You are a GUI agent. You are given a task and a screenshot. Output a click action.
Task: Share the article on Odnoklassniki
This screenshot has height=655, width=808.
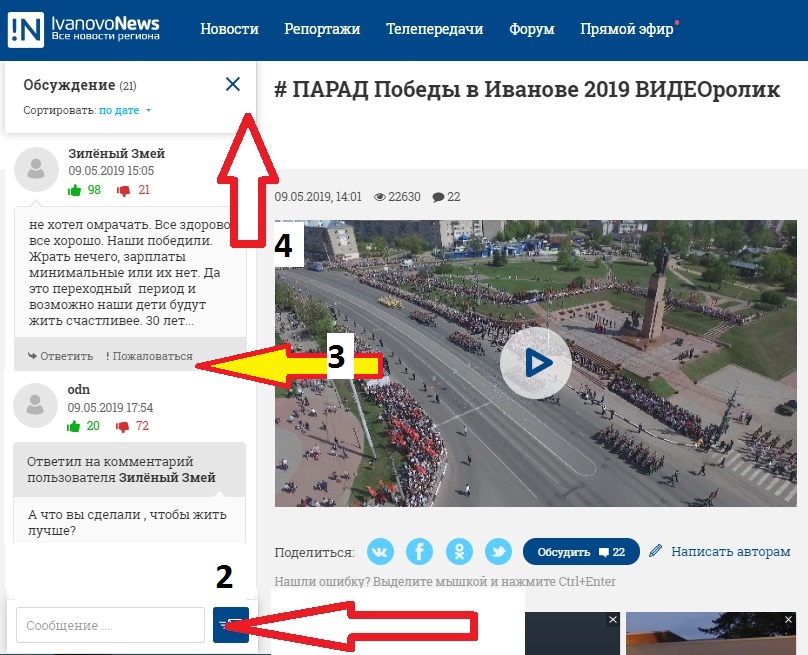(459, 551)
